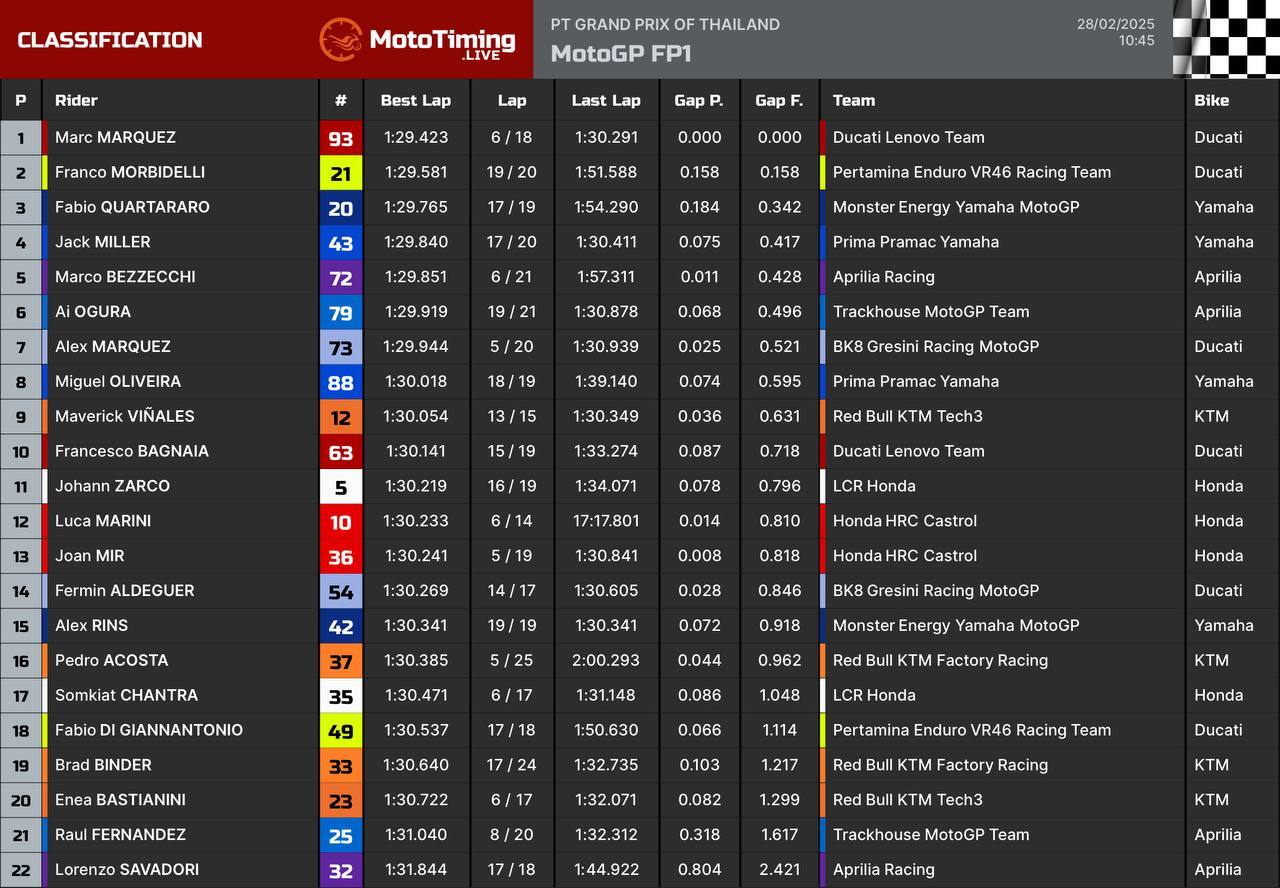Viewport: 1280px width, 888px height.
Task: Select Marc Marquez number 93 badge
Action: point(341,138)
